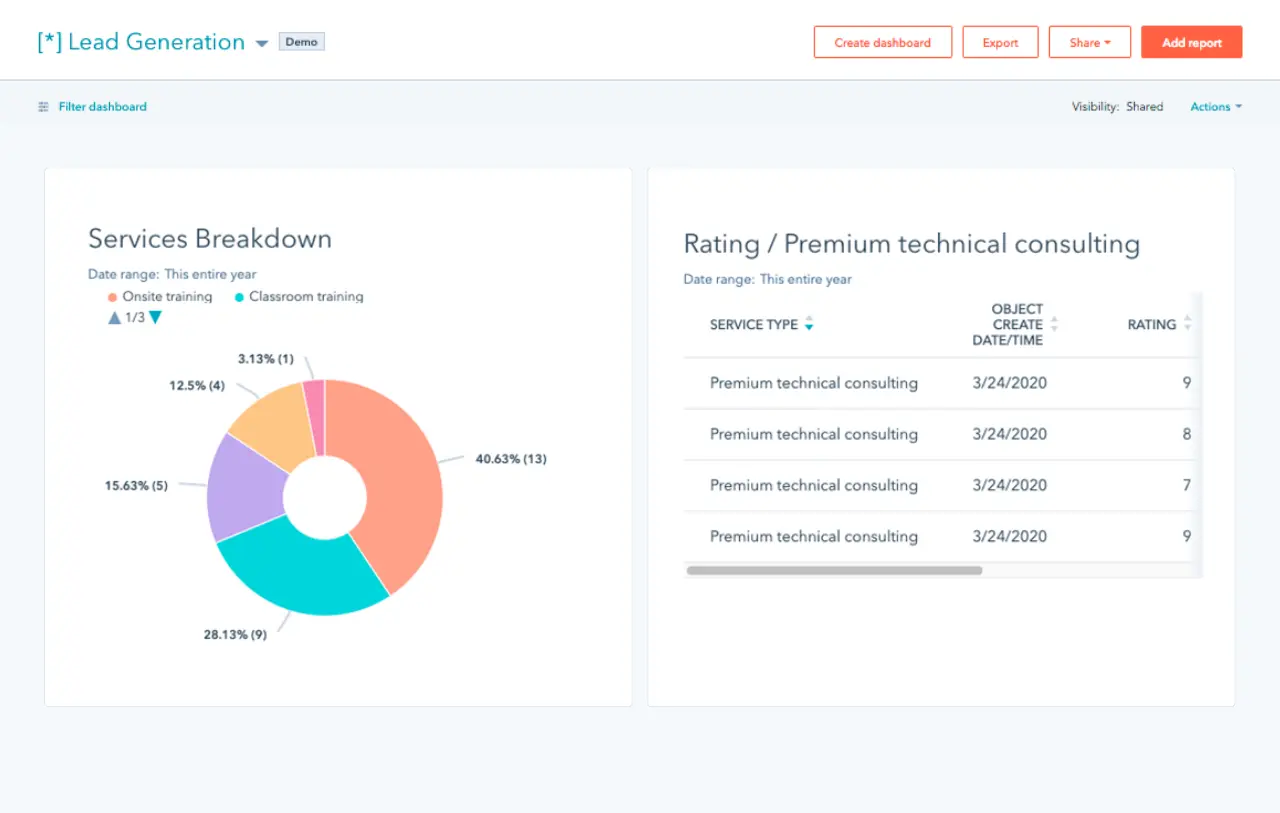The image size is (1280, 813).
Task: Click the Add report button
Action: (1191, 42)
